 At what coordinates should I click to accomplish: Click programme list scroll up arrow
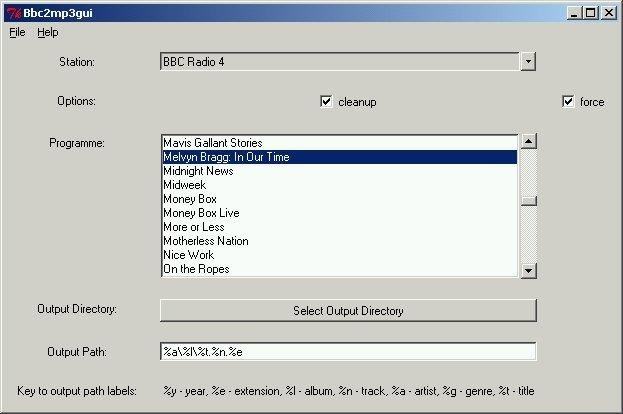(528, 141)
